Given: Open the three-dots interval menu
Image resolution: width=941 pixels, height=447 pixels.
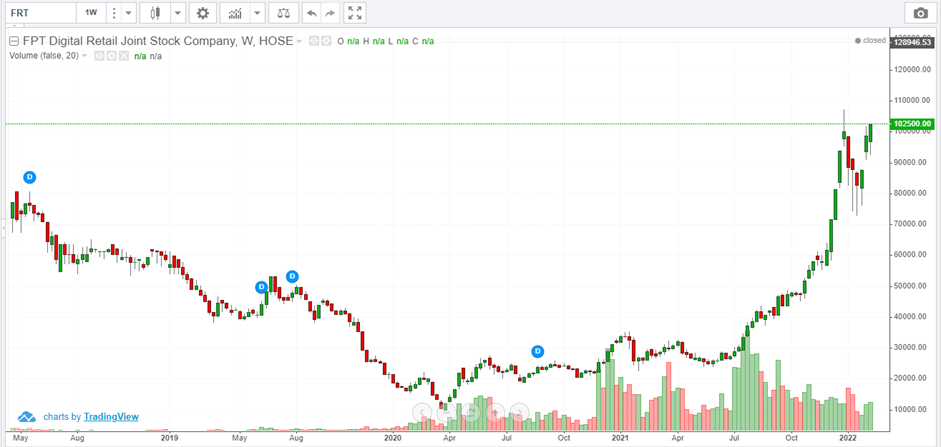Looking at the screenshot, I should (x=114, y=13).
